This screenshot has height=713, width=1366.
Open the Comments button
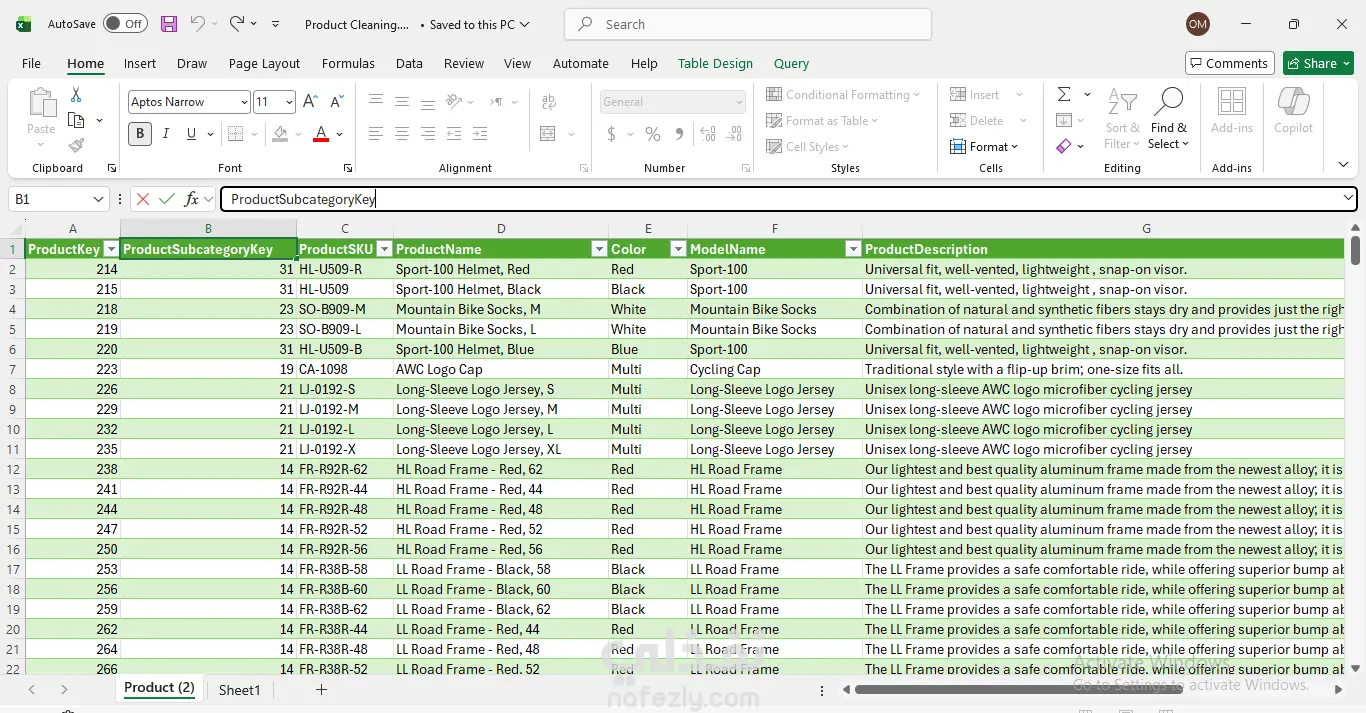pyautogui.click(x=1229, y=63)
